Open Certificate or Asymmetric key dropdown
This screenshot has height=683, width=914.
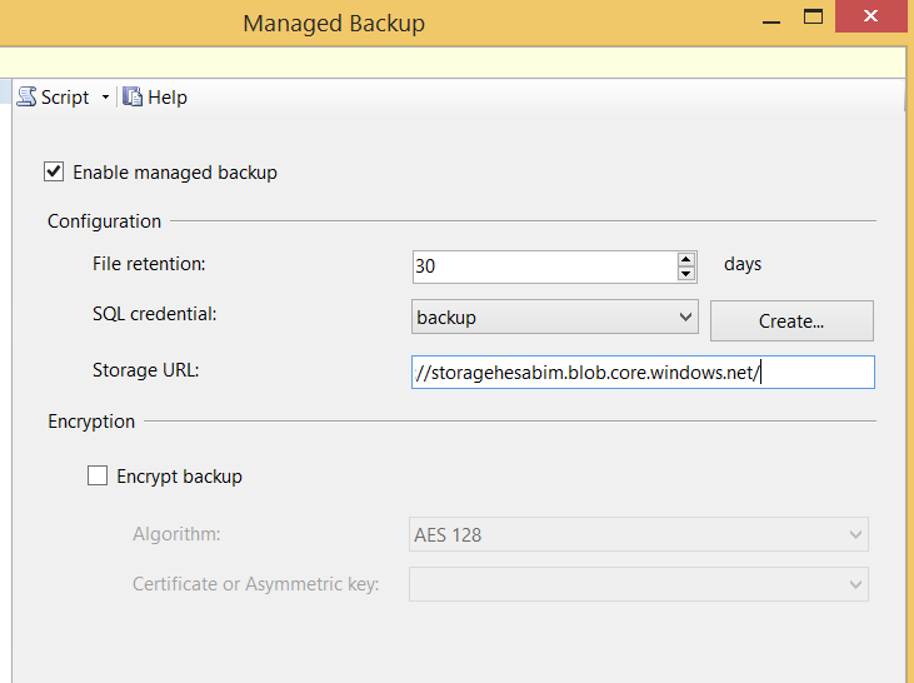[638, 584]
